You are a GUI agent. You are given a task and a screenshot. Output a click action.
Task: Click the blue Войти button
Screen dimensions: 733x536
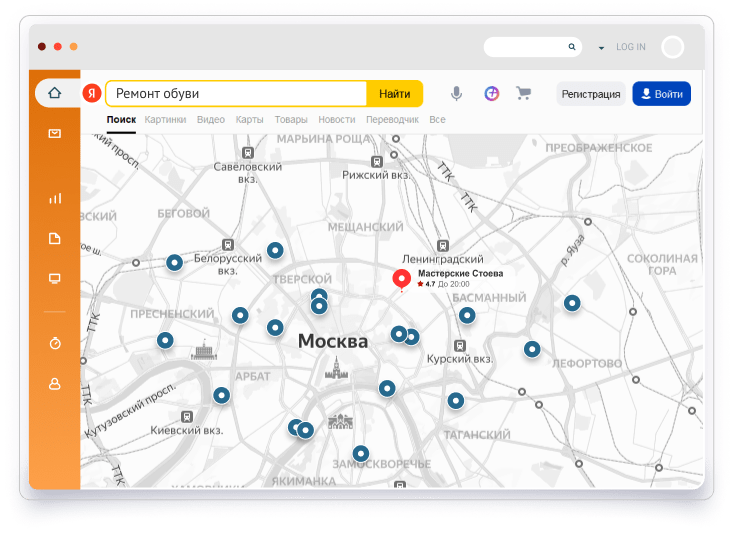click(x=661, y=94)
